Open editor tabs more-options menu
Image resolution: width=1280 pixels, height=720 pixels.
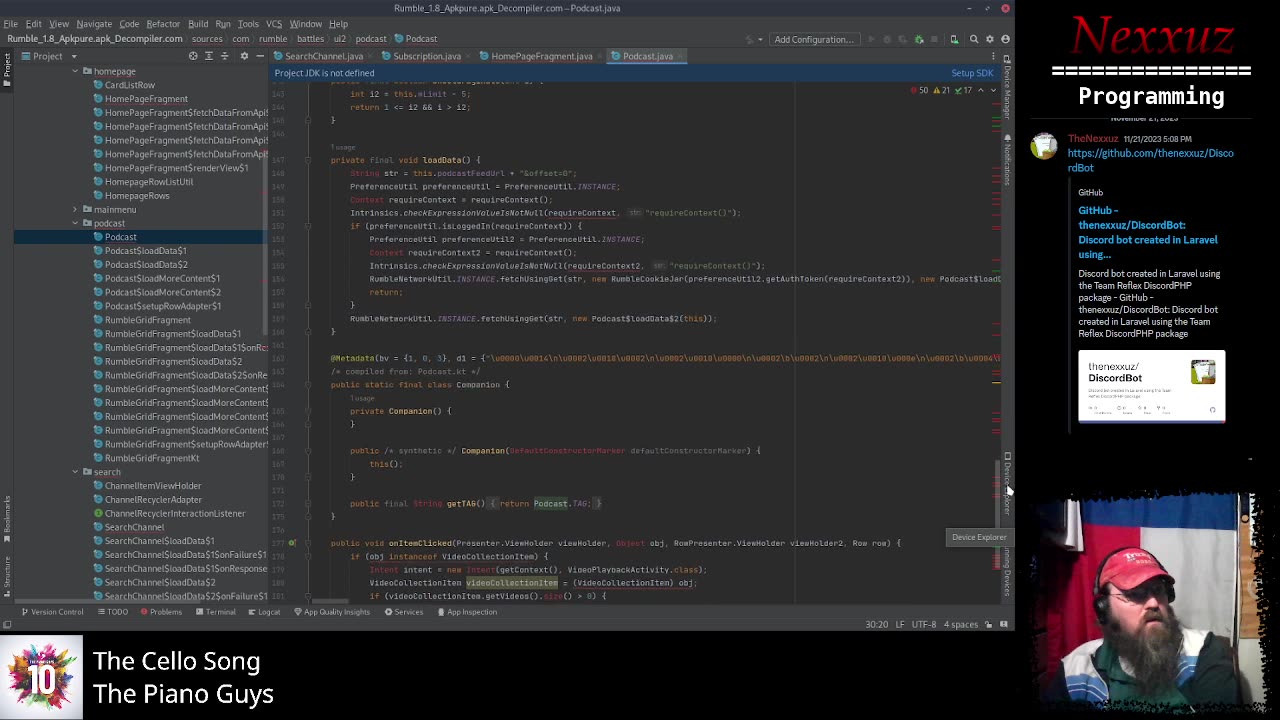[993, 56]
